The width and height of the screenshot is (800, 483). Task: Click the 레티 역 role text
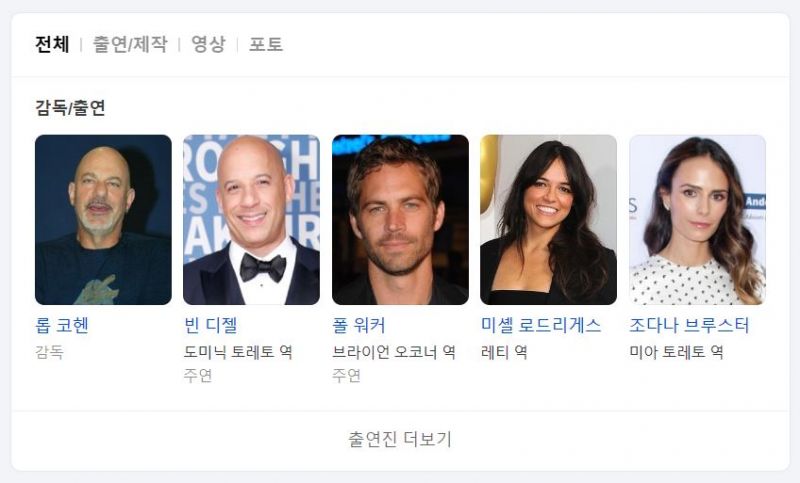tap(504, 352)
